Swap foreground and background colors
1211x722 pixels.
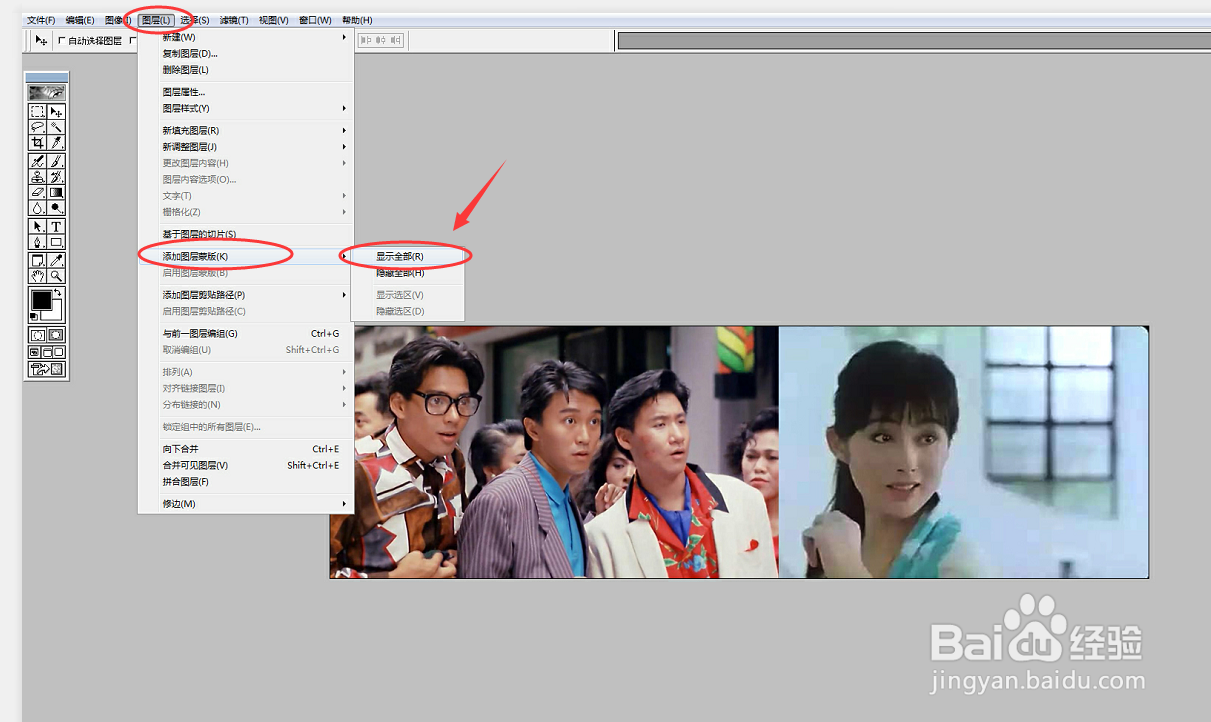tap(58, 292)
